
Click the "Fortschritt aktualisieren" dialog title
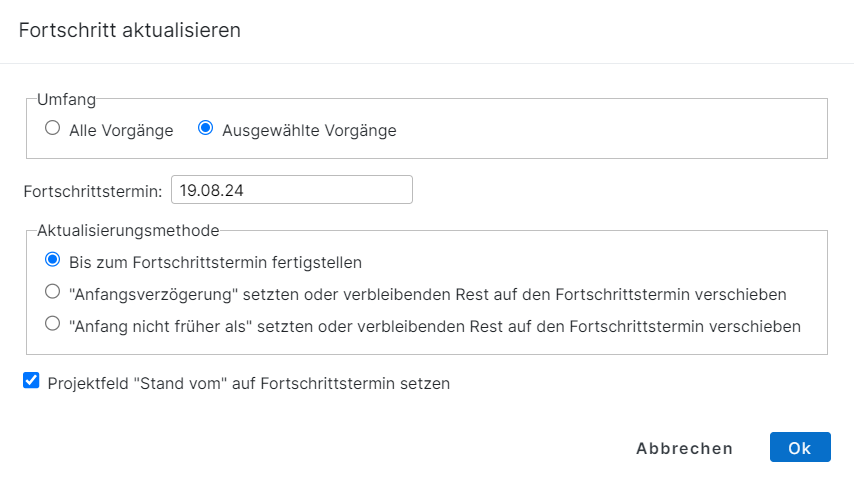(130, 30)
